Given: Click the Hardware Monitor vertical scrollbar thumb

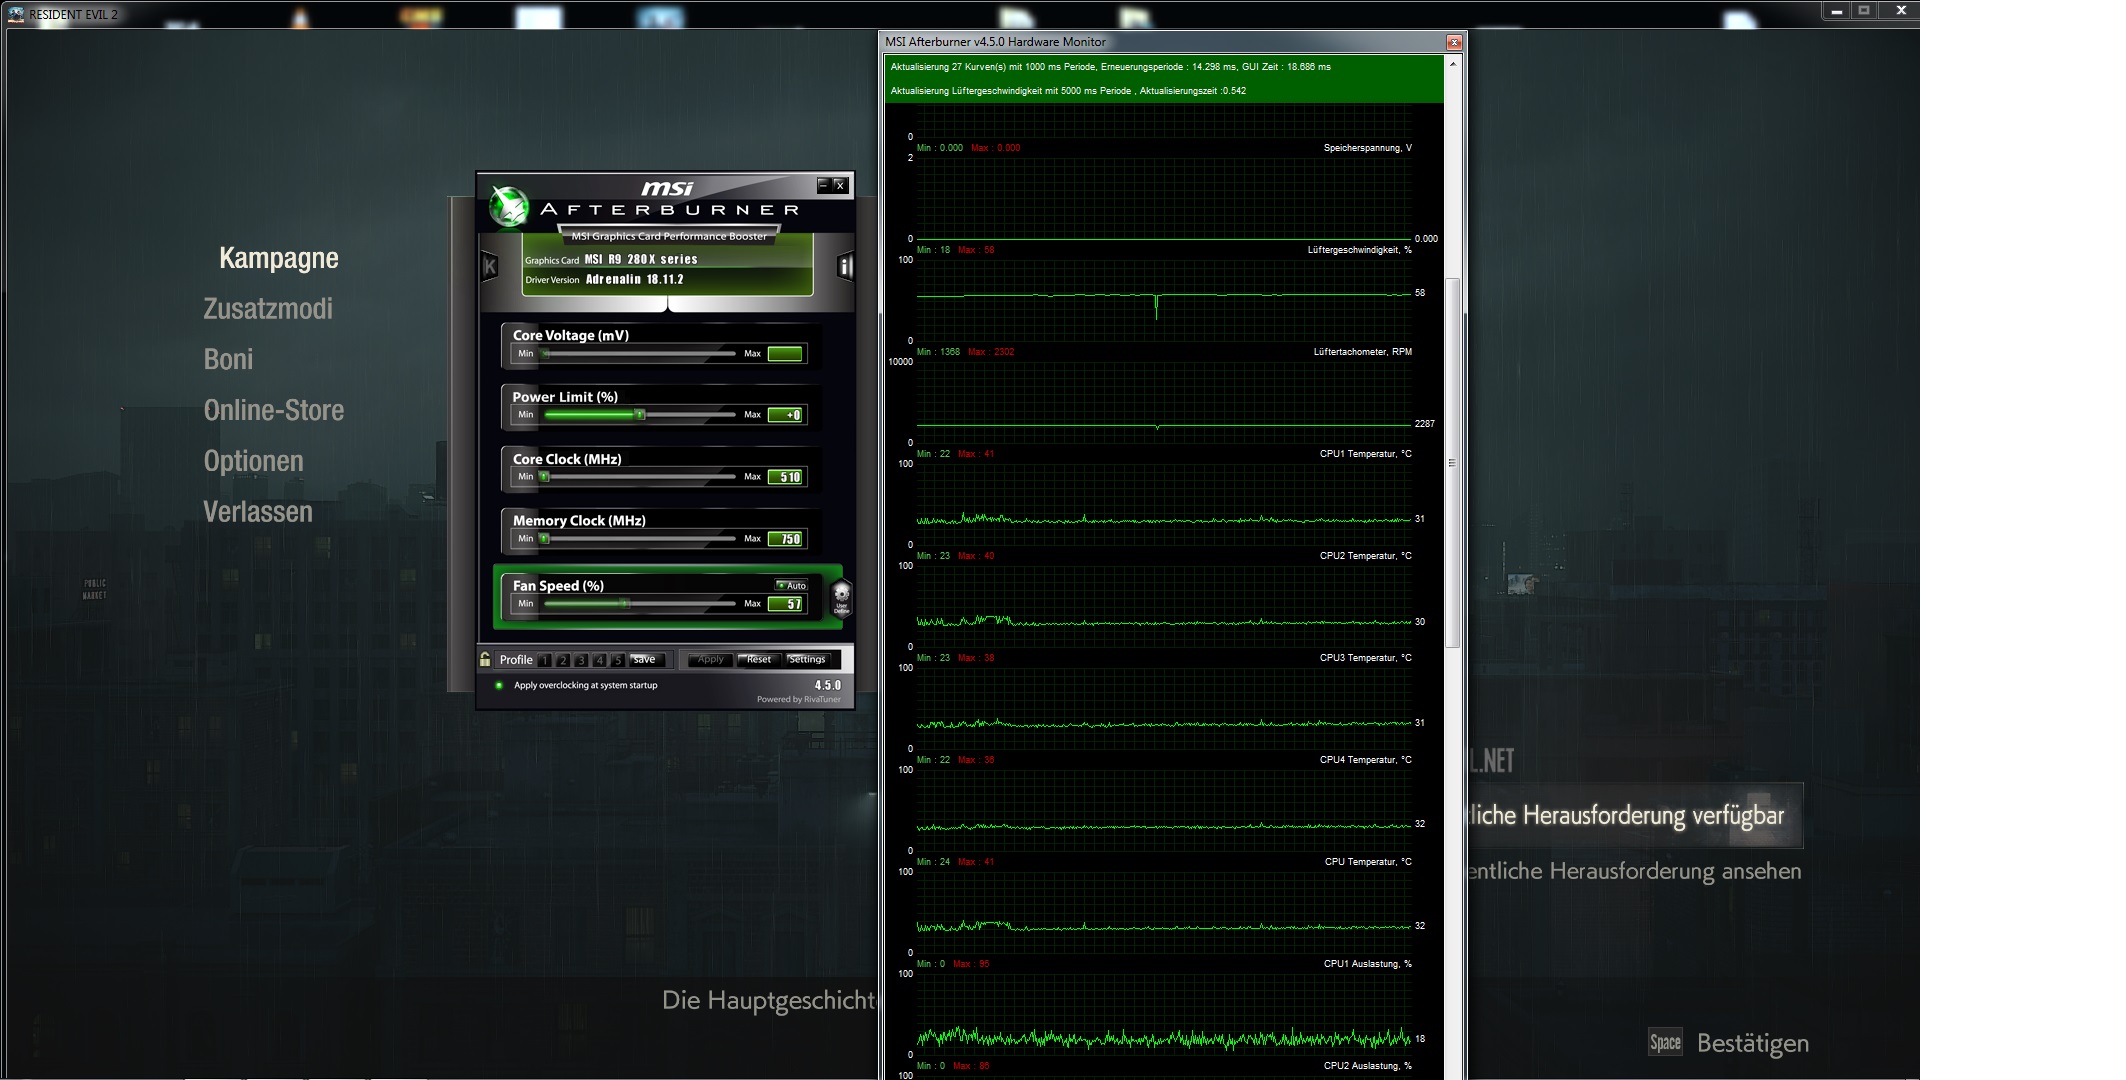Looking at the screenshot, I should 1453,462.
